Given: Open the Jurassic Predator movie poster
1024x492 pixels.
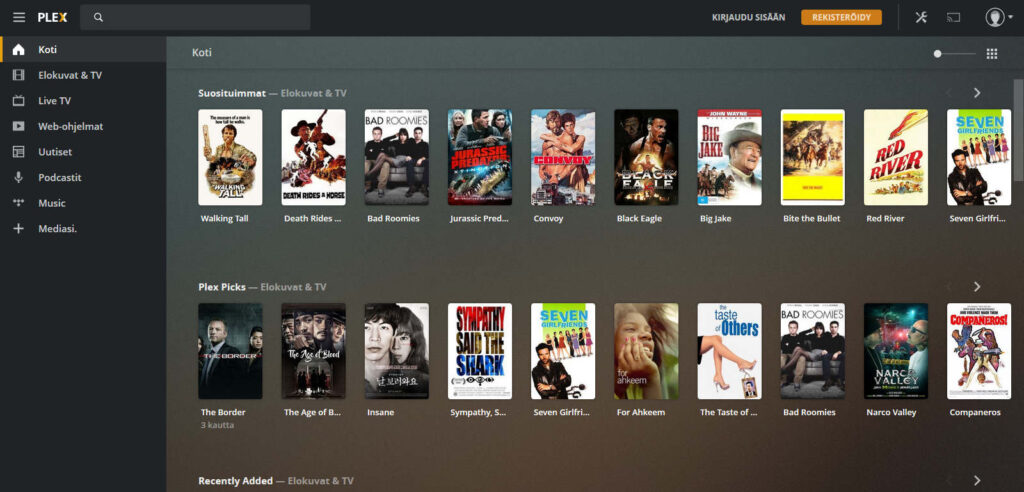Looking at the screenshot, I should coord(480,157).
